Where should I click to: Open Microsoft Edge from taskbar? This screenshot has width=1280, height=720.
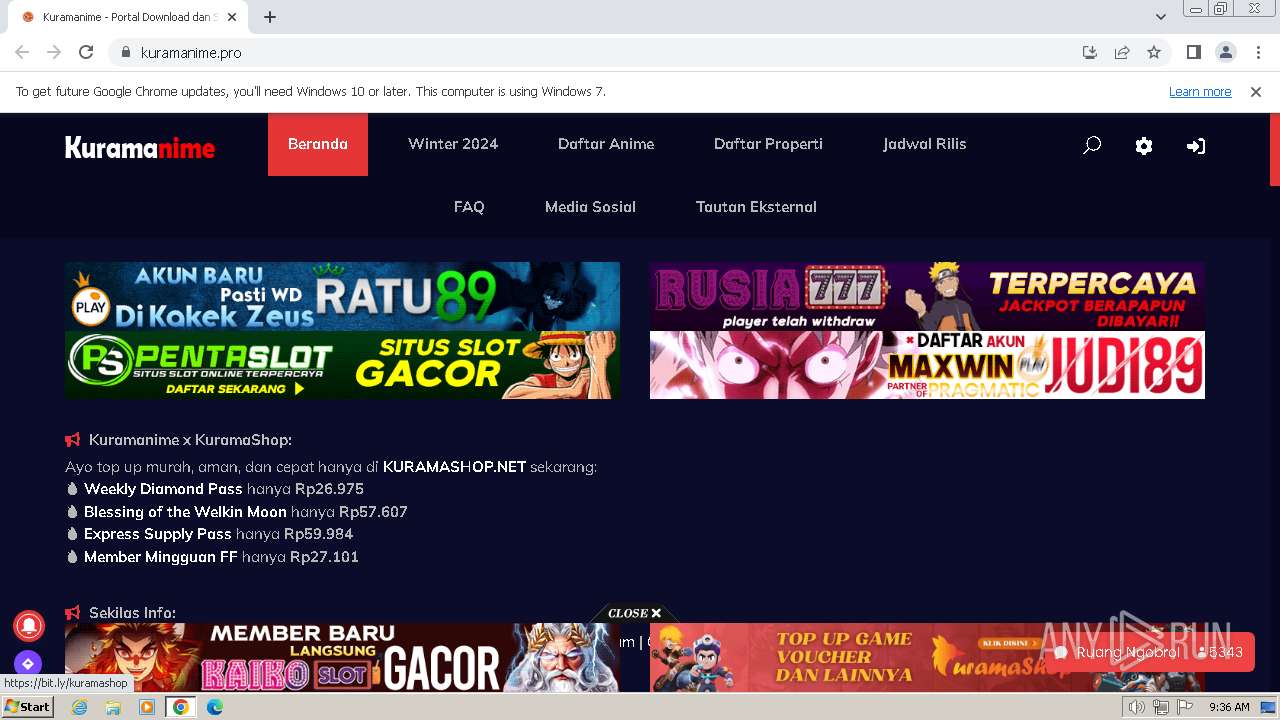point(215,707)
